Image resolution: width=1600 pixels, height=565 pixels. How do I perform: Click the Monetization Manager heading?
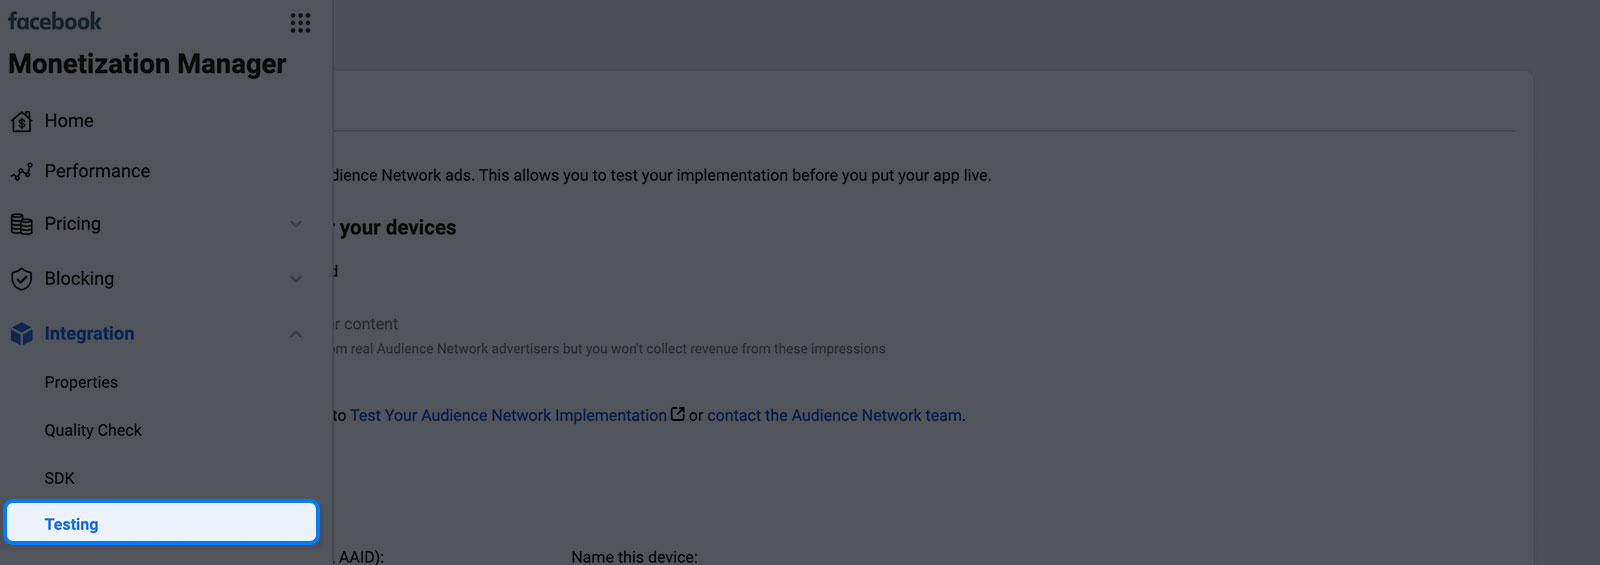pyautogui.click(x=147, y=64)
